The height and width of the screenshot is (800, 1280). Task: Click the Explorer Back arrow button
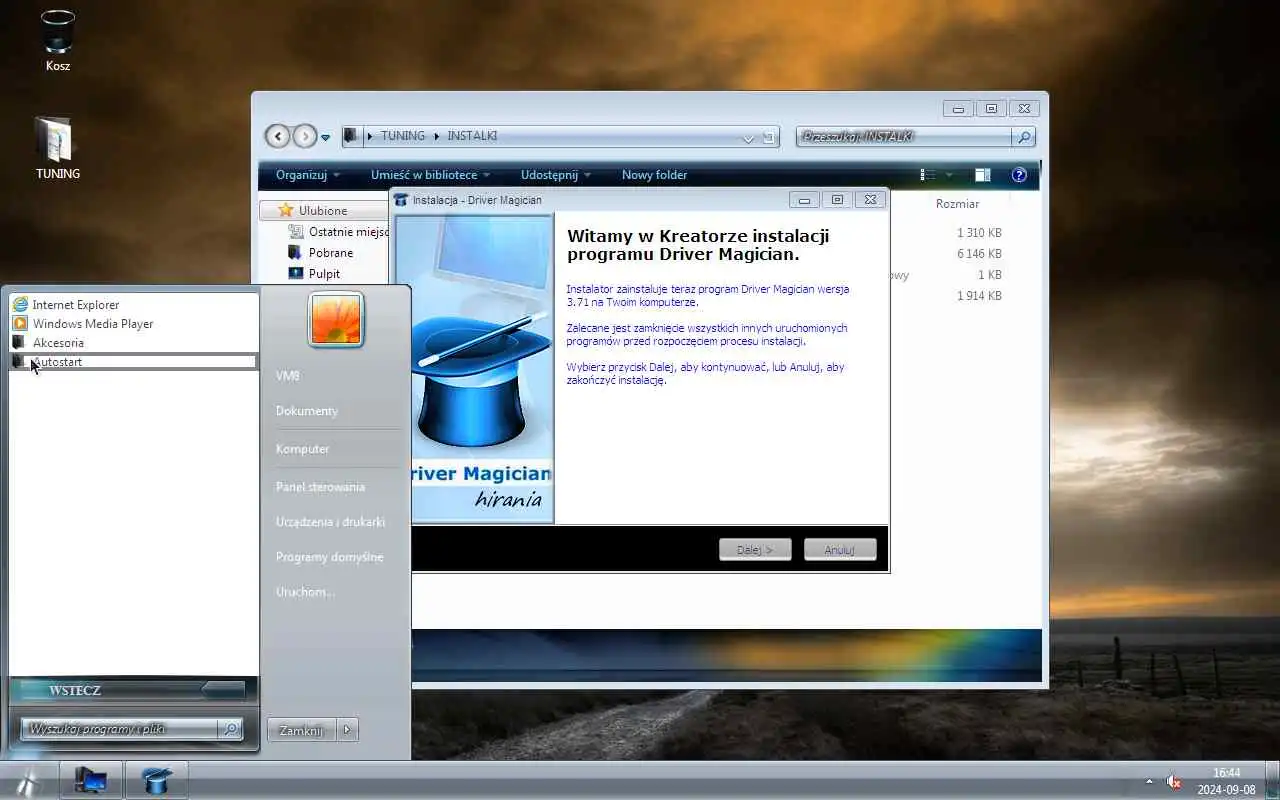277,136
